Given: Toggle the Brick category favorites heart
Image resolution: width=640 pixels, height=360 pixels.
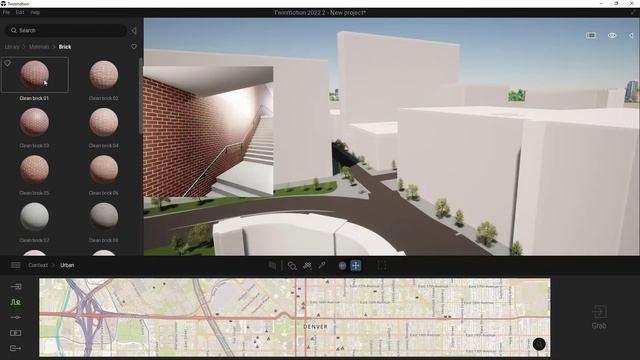Looking at the screenshot, I should coord(134,47).
